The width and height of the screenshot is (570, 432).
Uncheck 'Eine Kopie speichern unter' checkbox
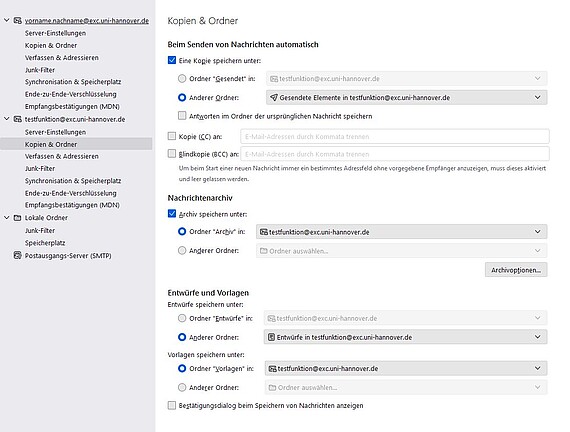172,60
